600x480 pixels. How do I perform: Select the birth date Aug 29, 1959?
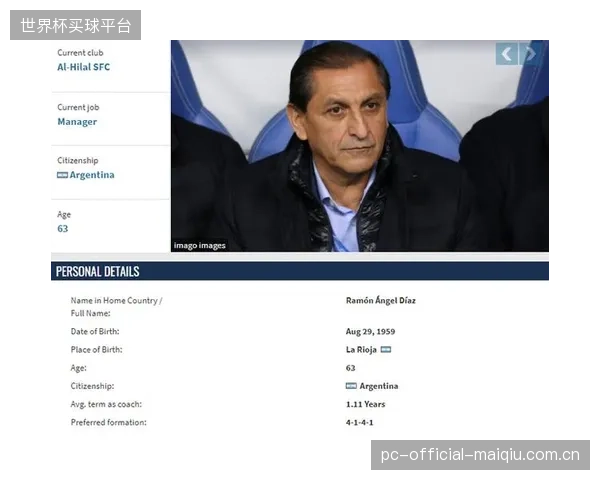[370, 331]
